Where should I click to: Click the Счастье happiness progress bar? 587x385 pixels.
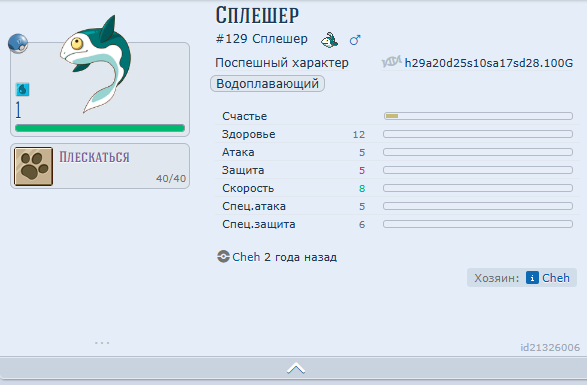pos(478,116)
